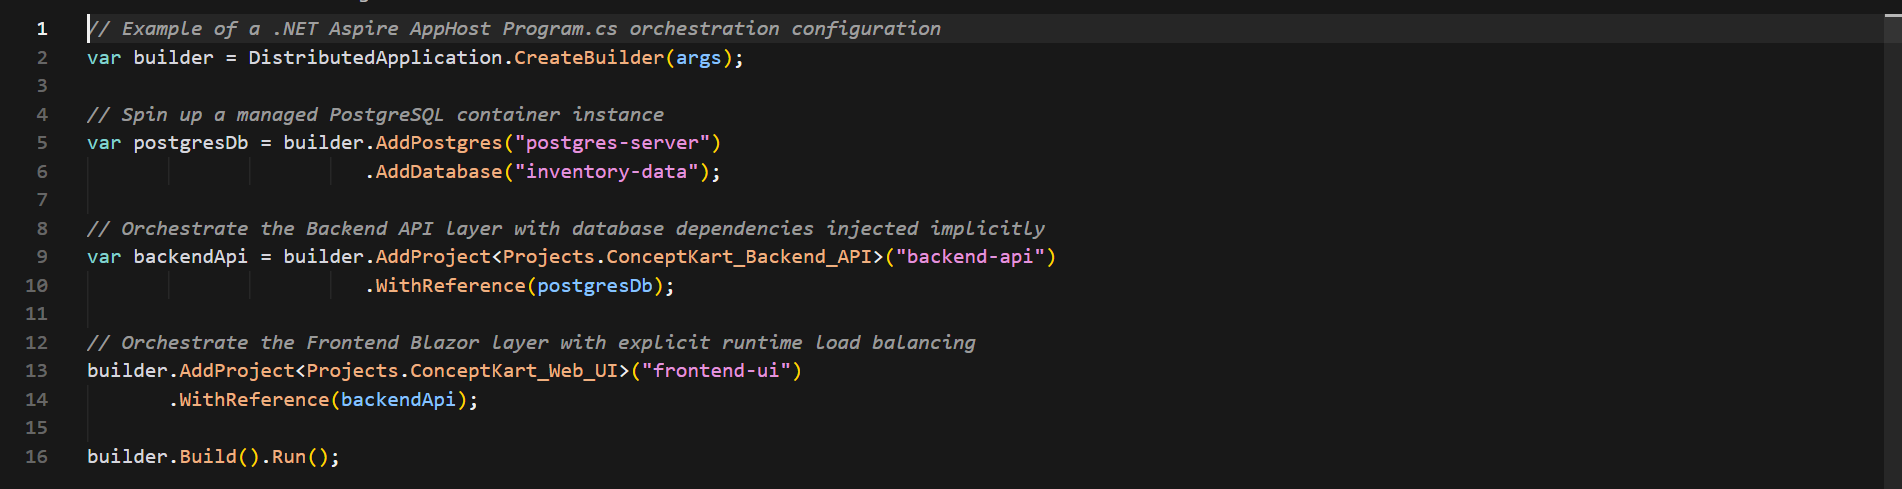Click the Frontend Blazor layer comment
The image size is (1902, 489).
coord(531,343)
